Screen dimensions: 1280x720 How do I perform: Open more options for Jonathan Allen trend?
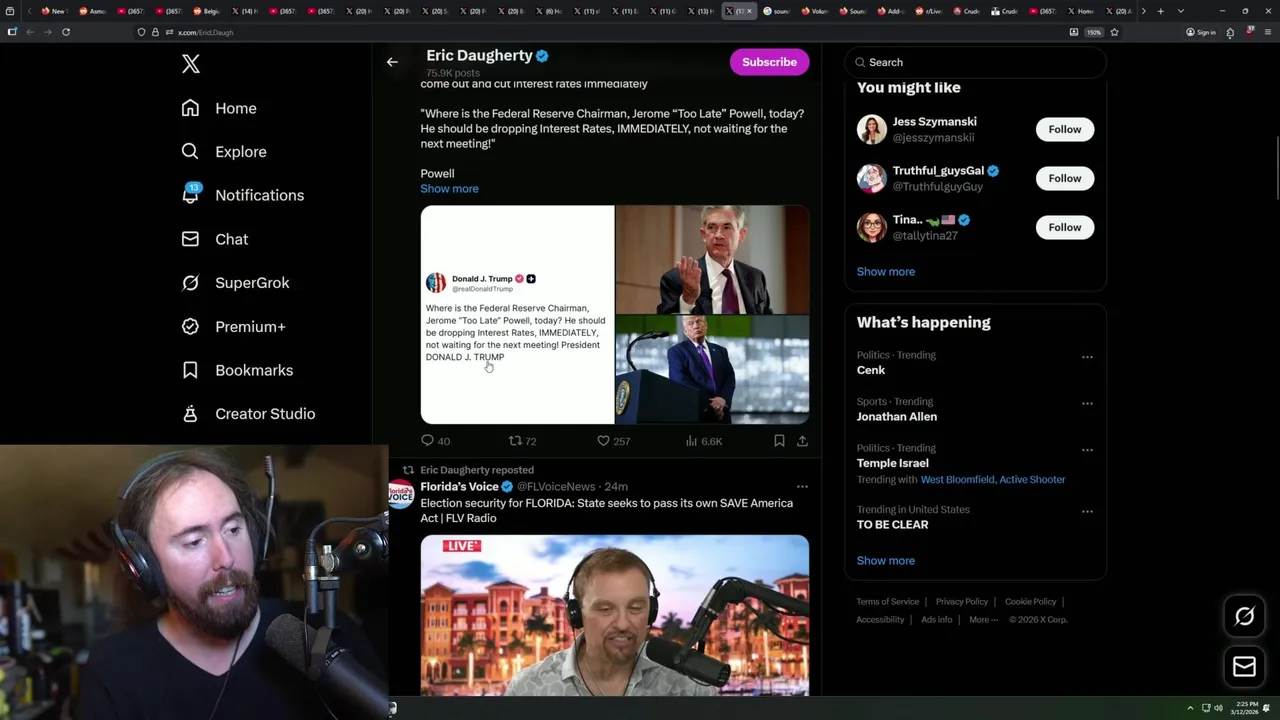(1087, 404)
